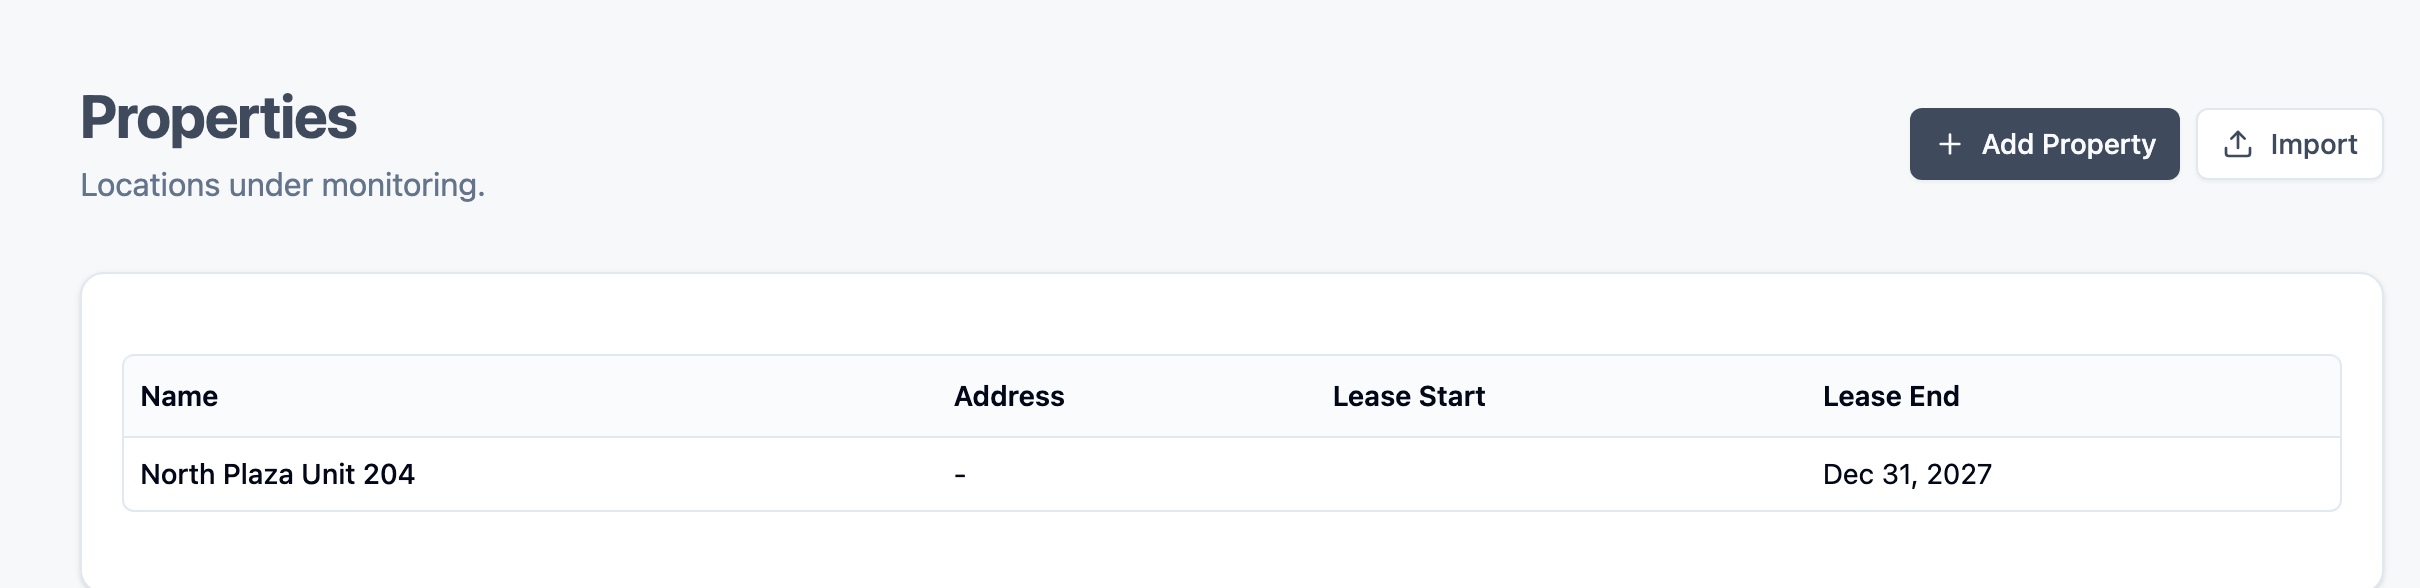
Task: Click the plus icon in Add Property button
Action: tap(1948, 144)
